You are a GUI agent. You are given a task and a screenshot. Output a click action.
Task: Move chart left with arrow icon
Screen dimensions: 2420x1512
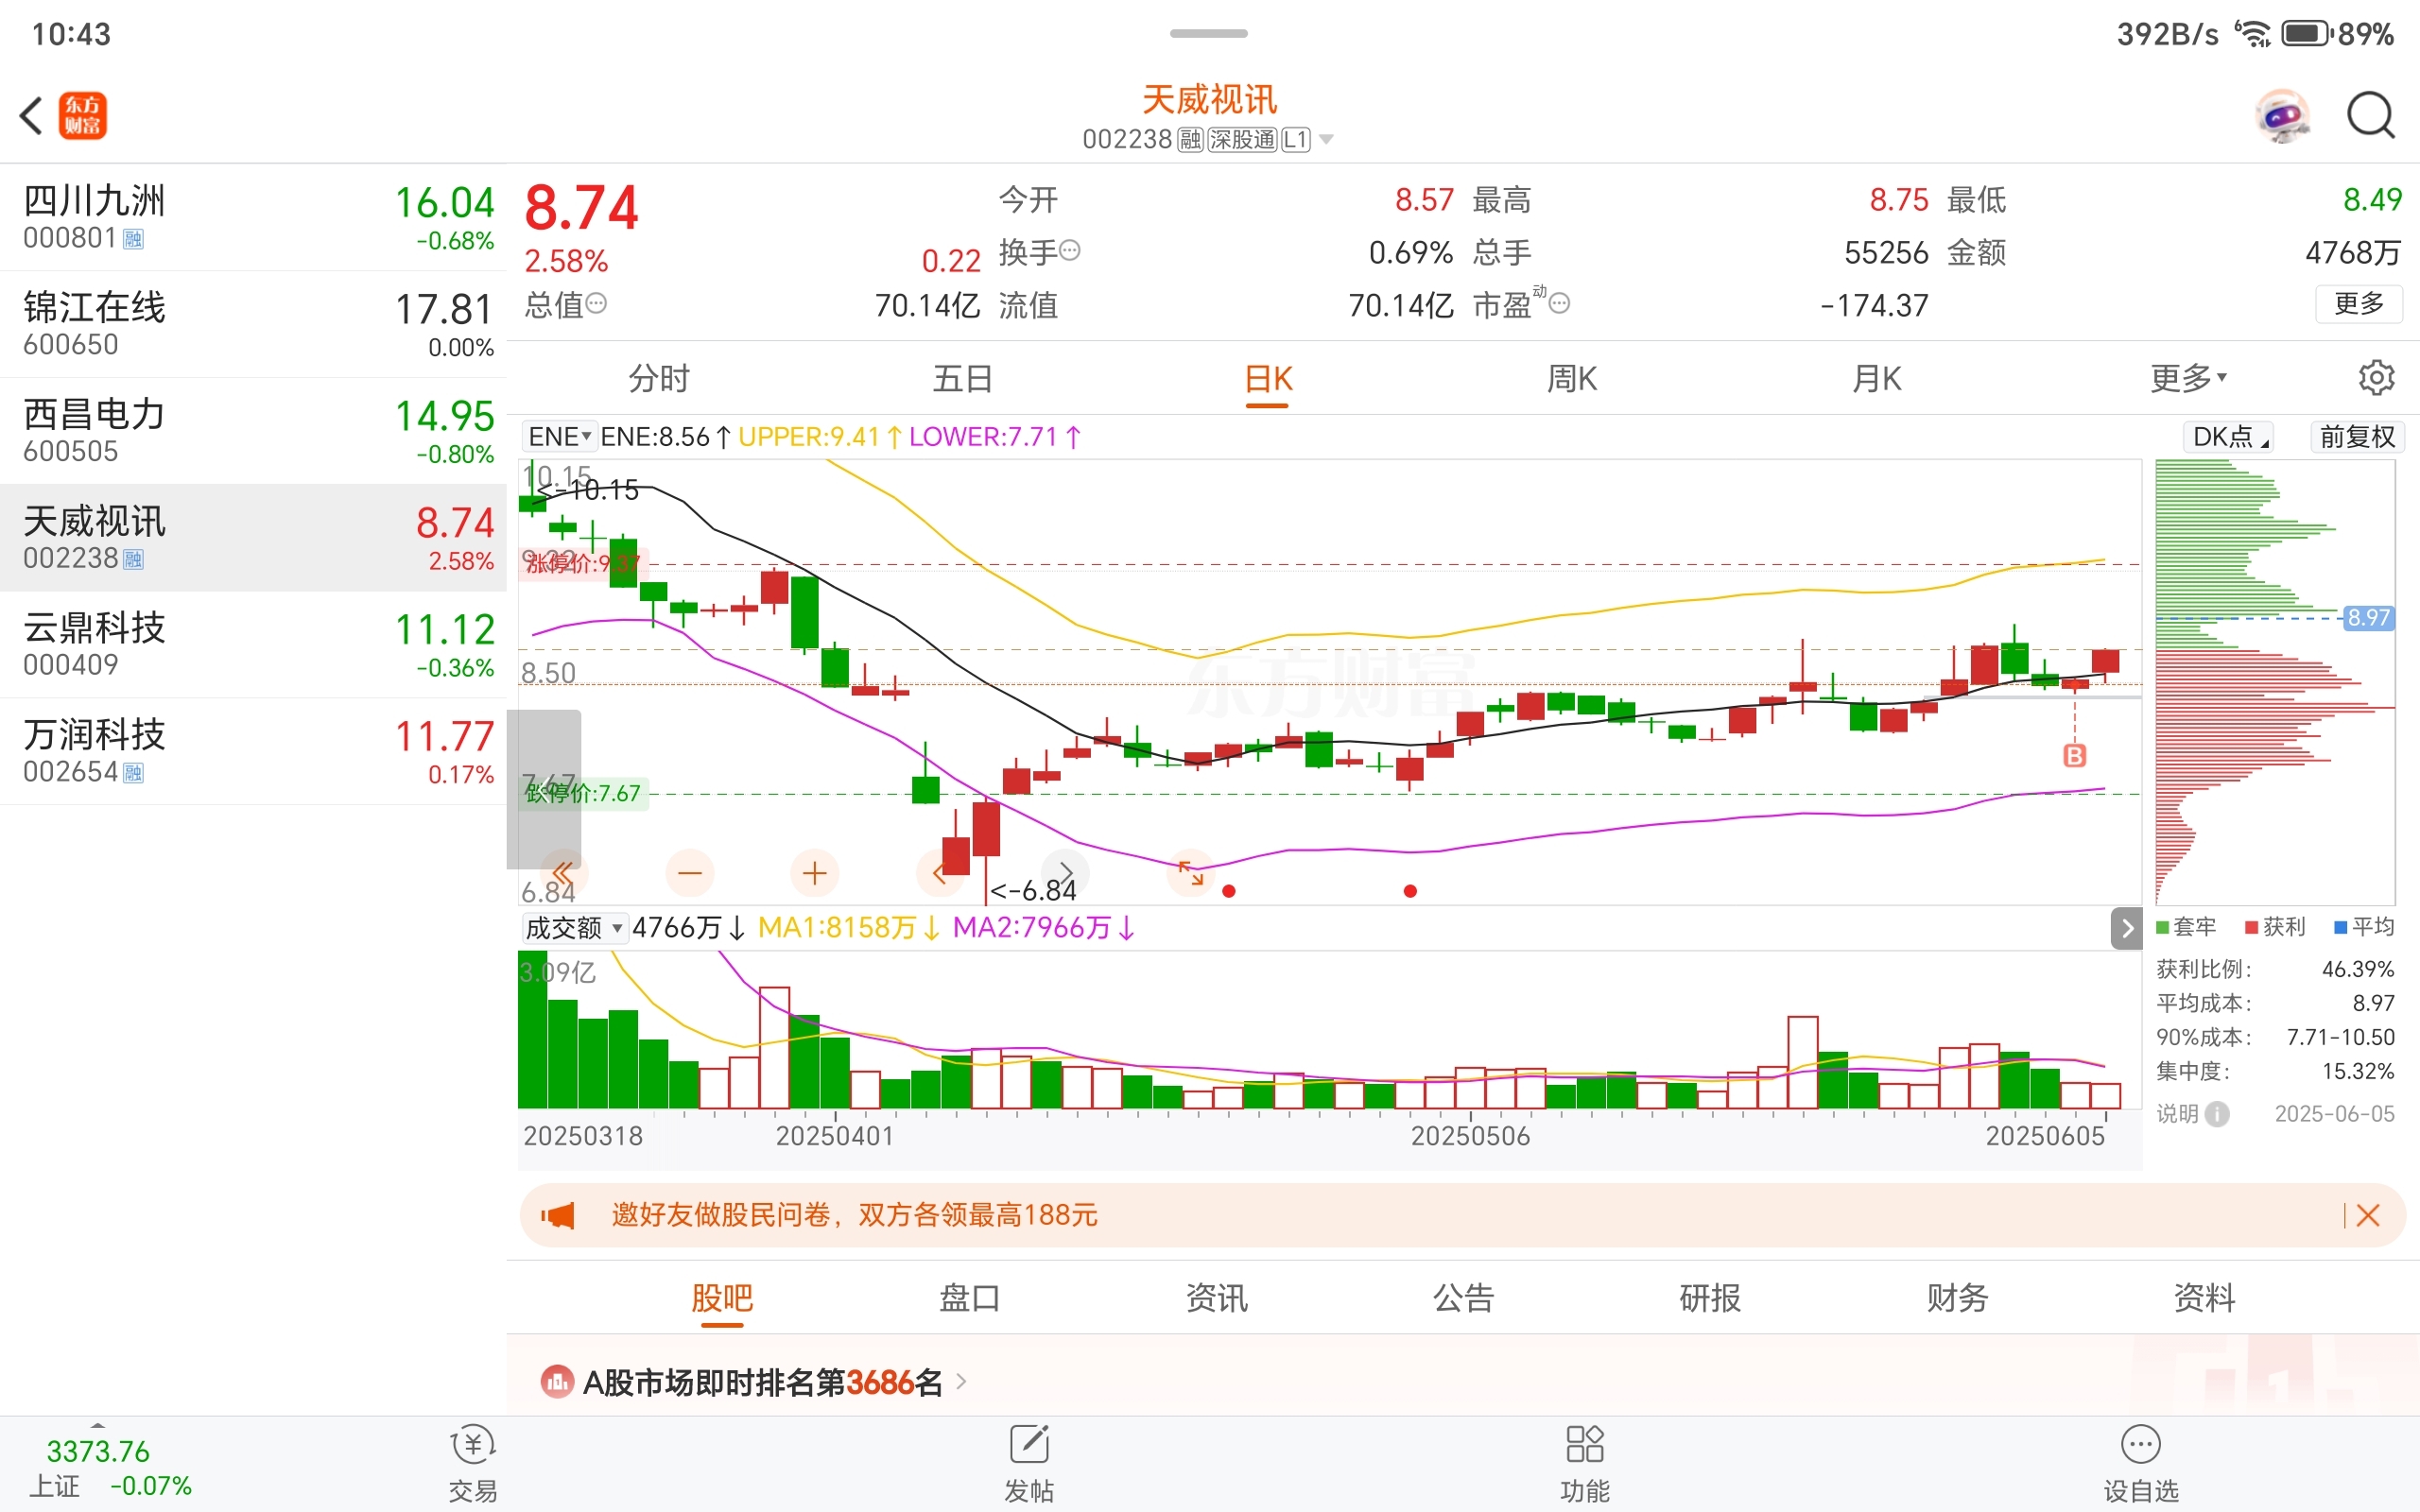[x=939, y=873]
